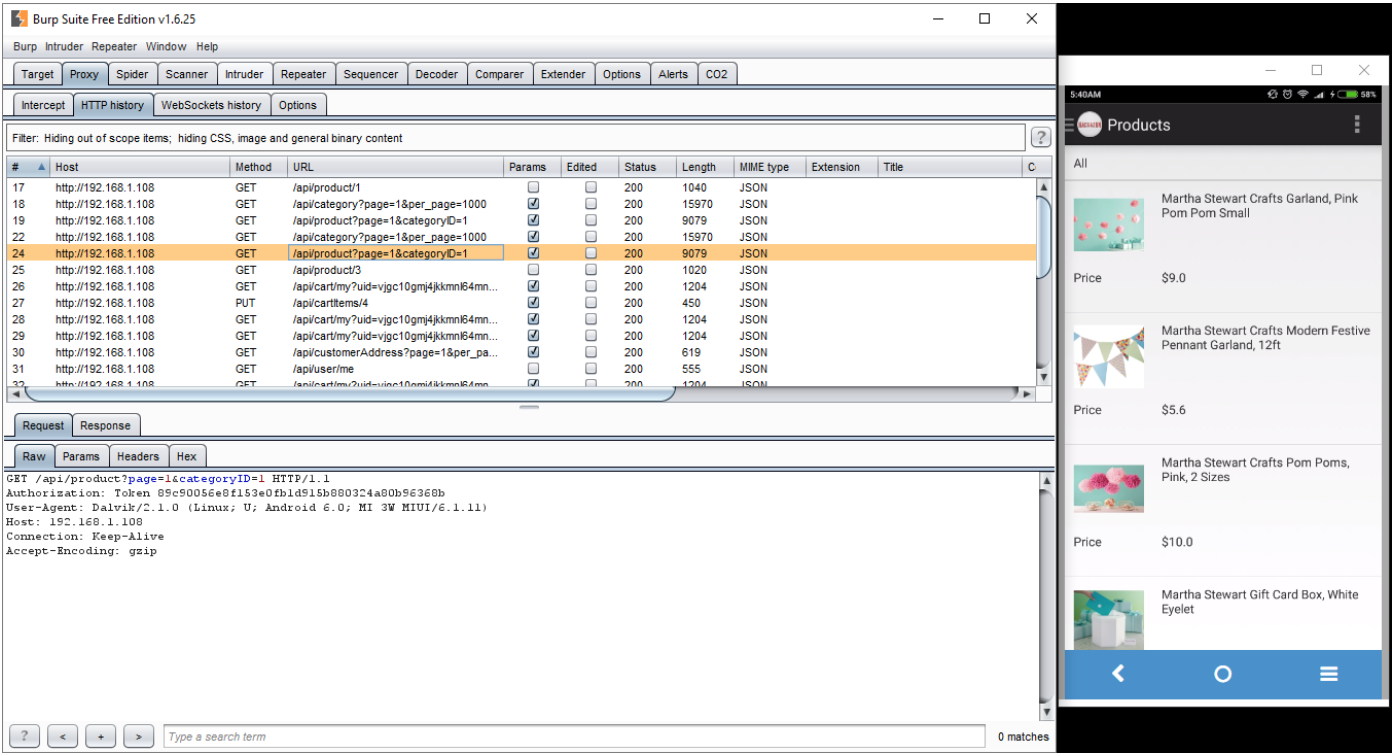Click the next match arrow button
1392x756 pixels.
coord(138,737)
